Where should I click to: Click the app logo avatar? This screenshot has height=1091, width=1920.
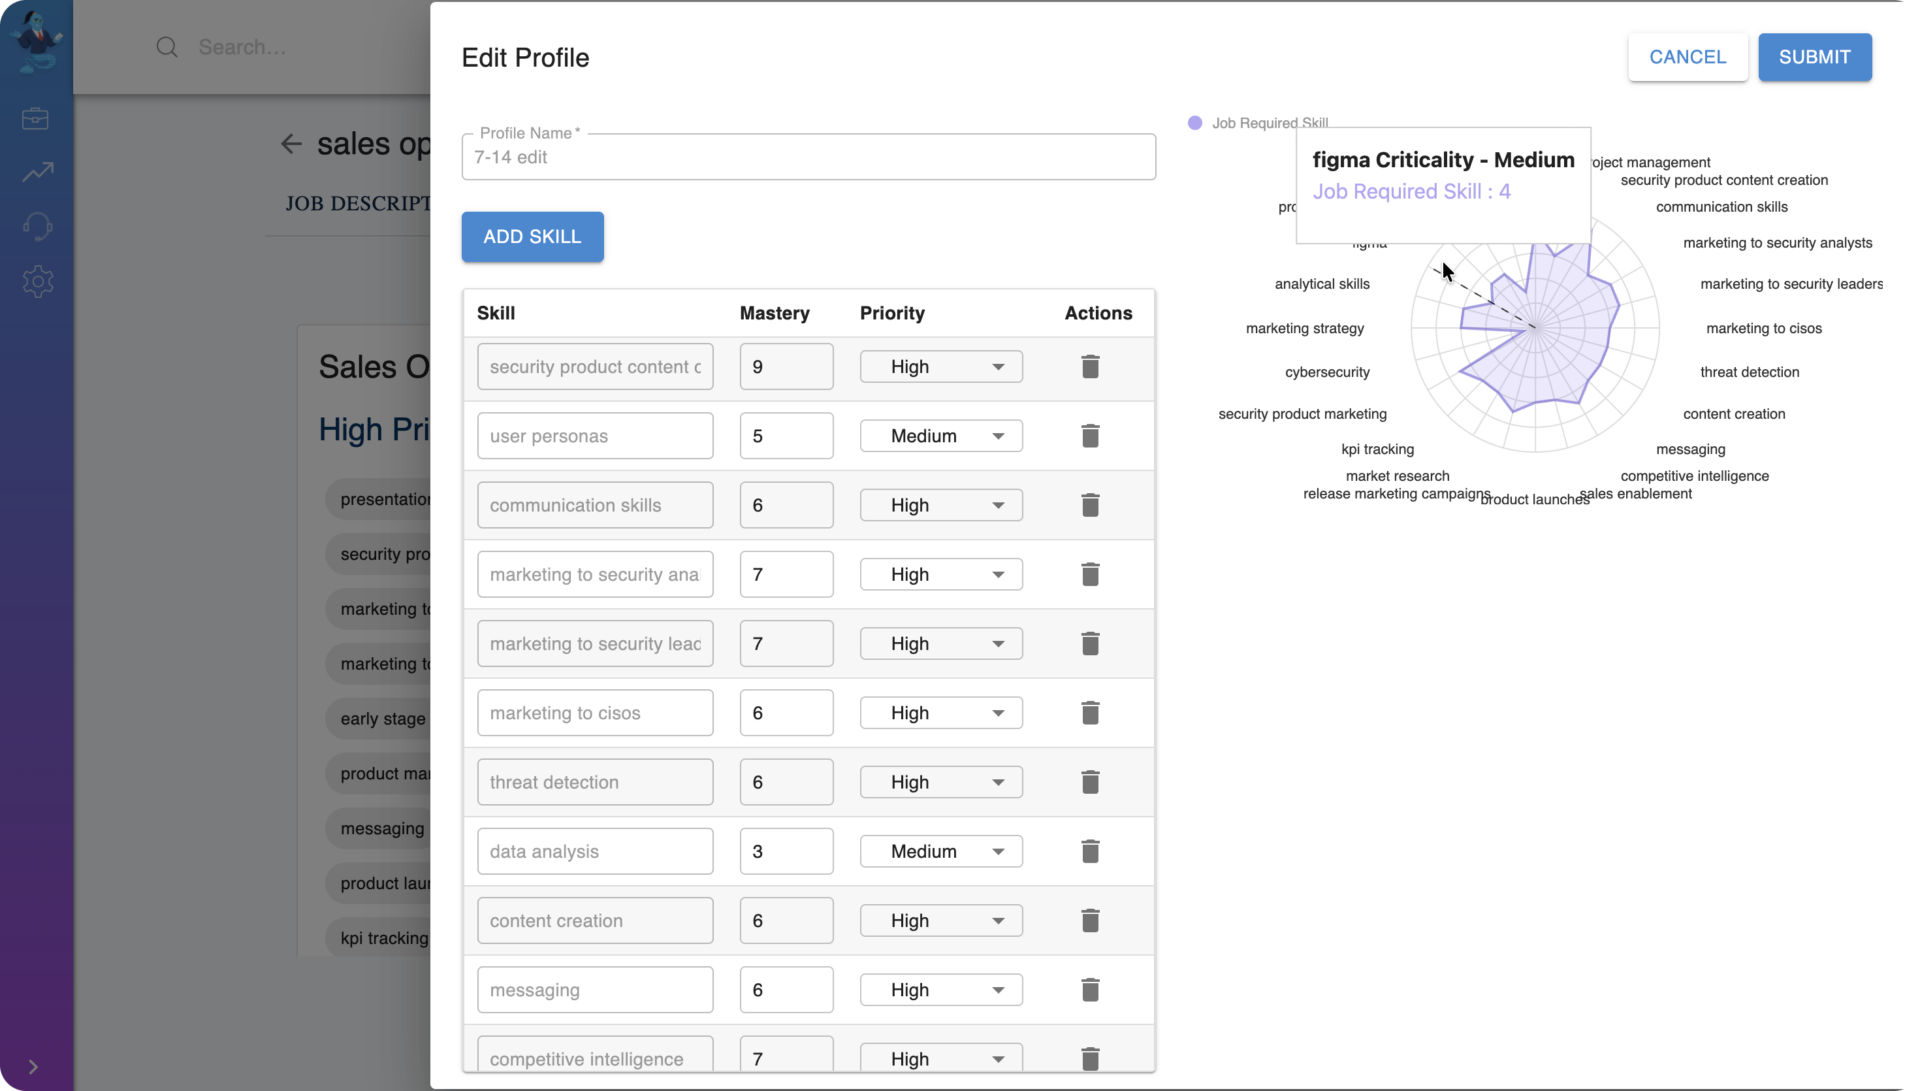pos(37,41)
